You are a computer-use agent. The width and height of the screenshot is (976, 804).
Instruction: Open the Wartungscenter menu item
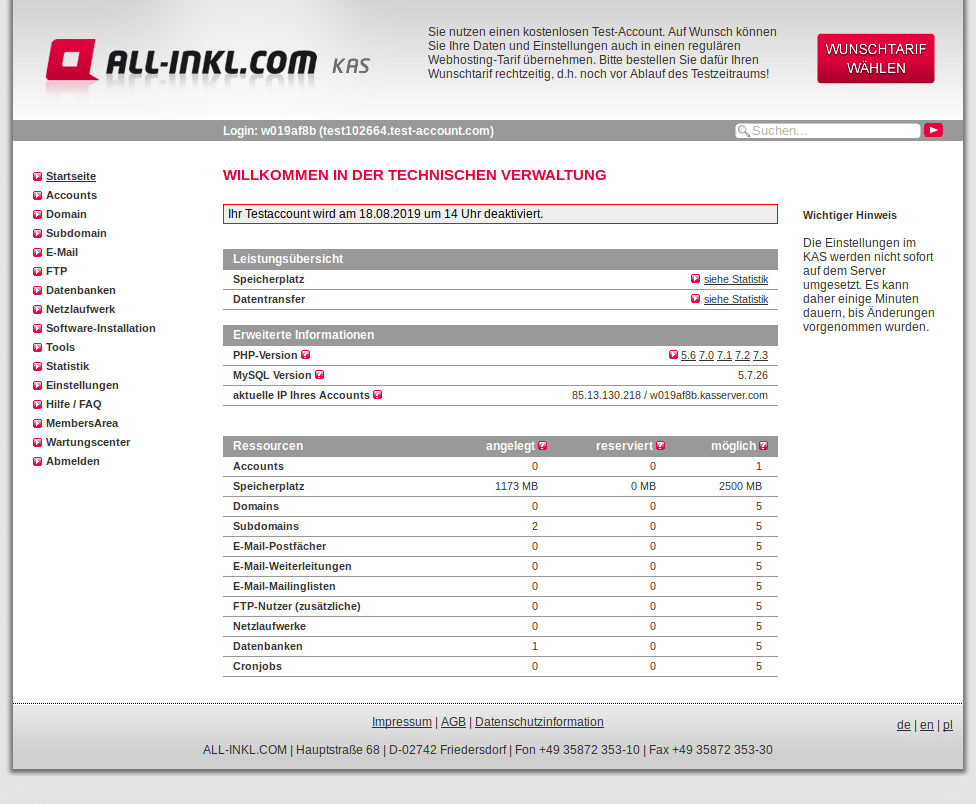88,442
